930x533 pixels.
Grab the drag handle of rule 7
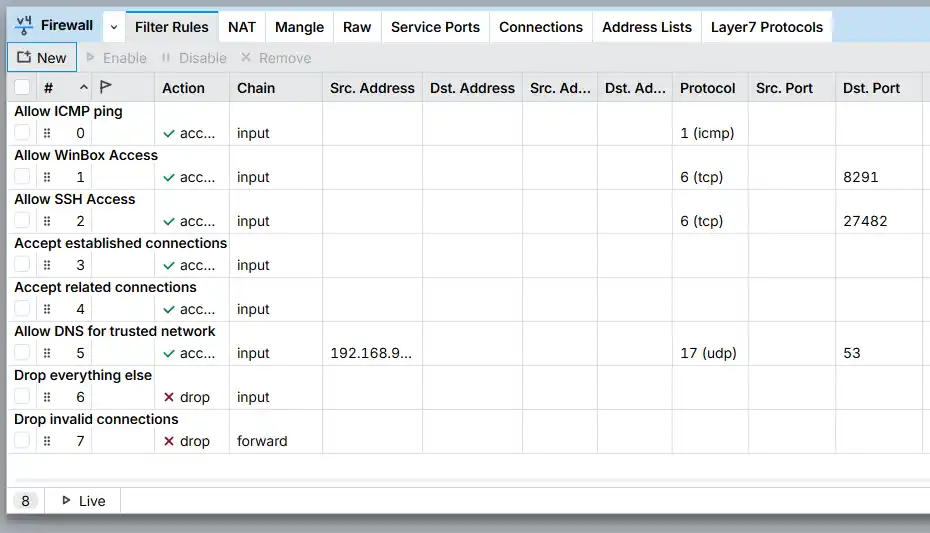[47, 441]
